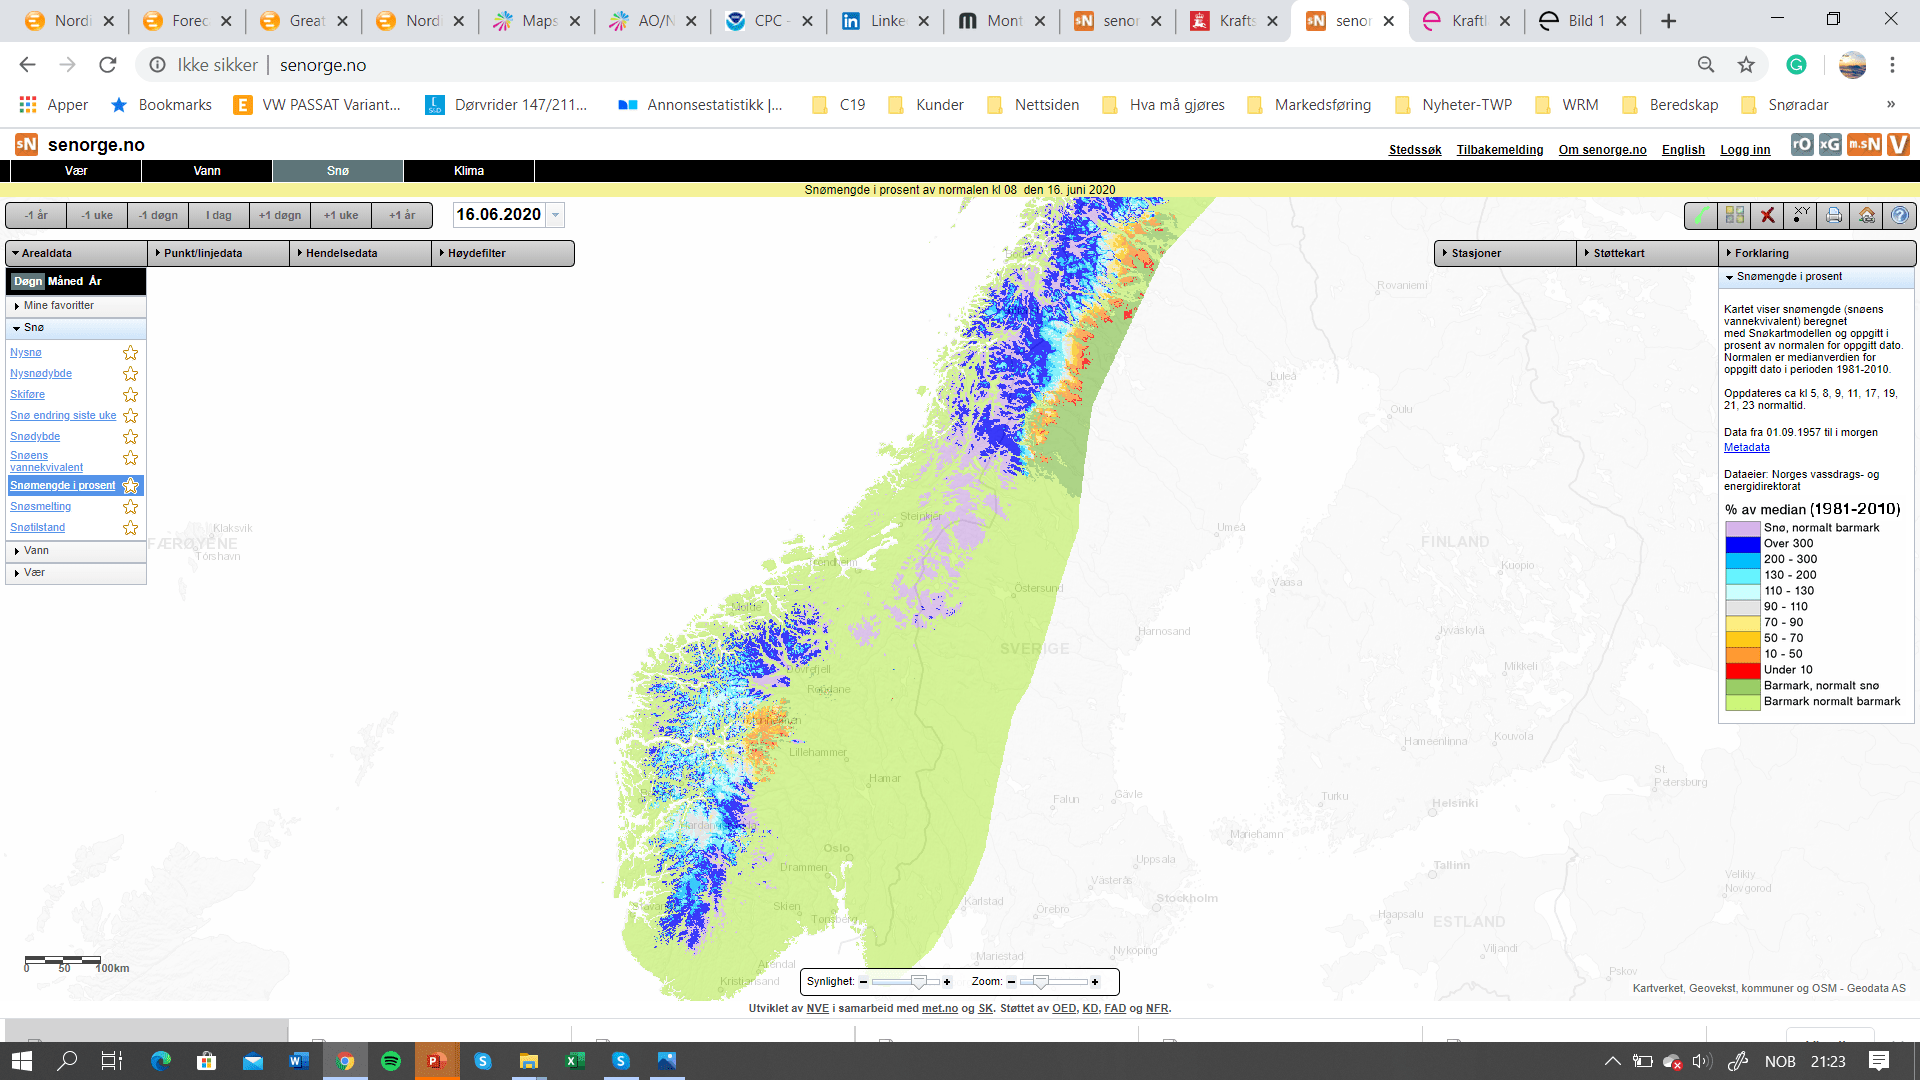Image resolution: width=1920 pixels, height=1080 pixels.
Task: Open the Metadata link in legend
Action: [x=1746, y=448]
